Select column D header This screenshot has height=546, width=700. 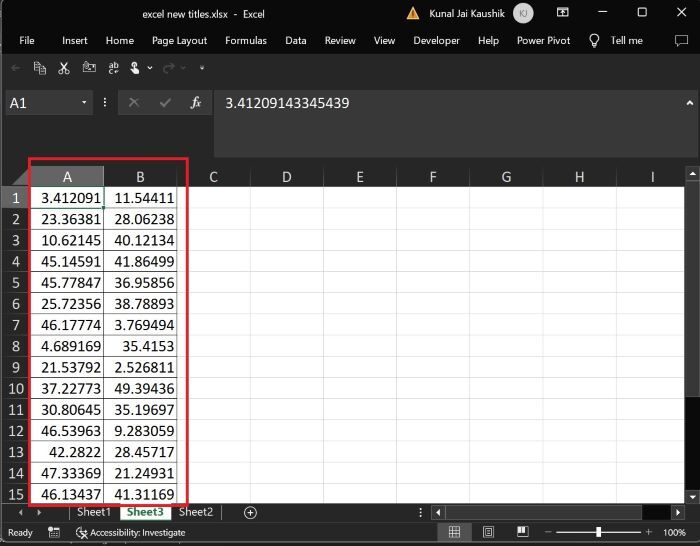[287, 177]
